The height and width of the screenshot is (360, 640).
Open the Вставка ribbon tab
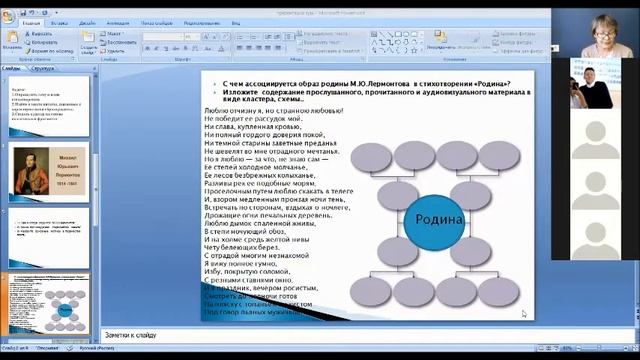[59, 23]
